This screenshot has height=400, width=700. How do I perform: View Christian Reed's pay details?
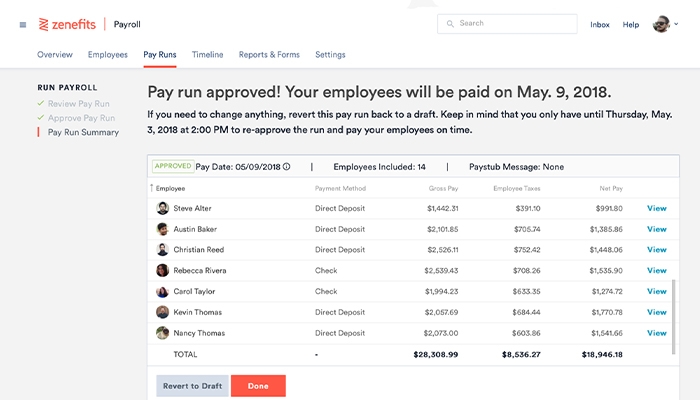[x=657, y=250]
